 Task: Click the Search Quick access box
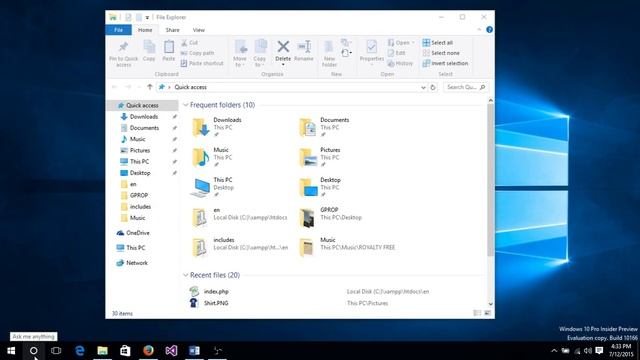pyautogui.click(x=465, y=87)
